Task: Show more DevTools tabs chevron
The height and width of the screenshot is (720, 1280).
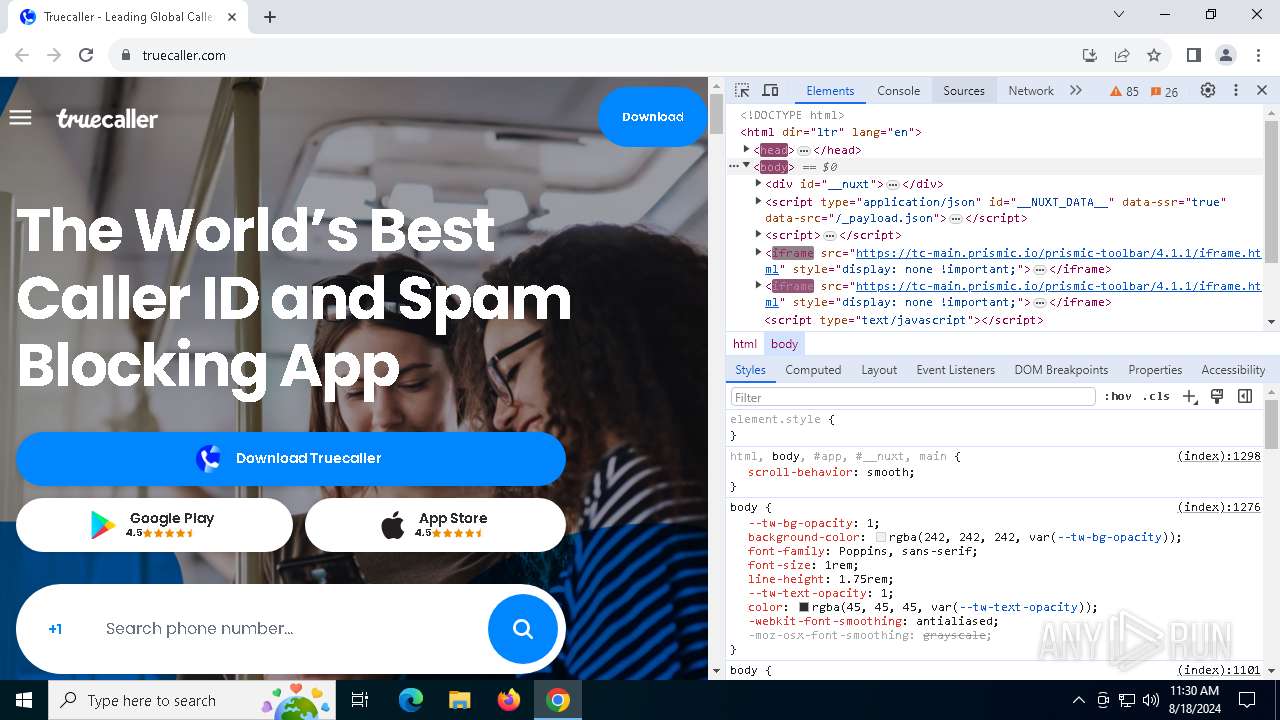Action: point(1076,90)
